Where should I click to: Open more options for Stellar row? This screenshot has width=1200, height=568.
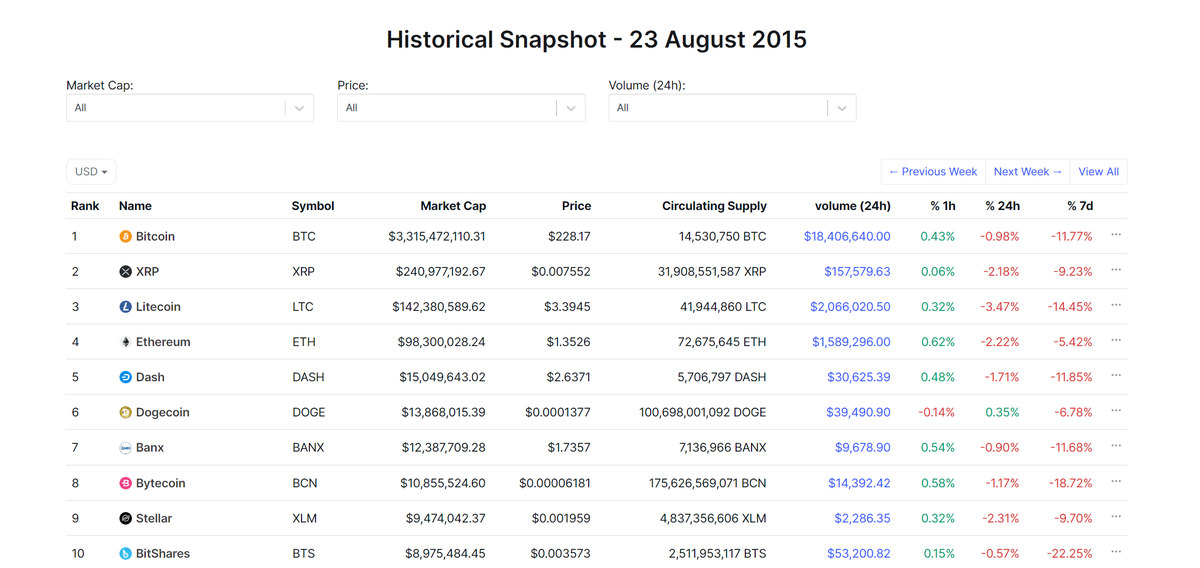[x=1116, y=517]
